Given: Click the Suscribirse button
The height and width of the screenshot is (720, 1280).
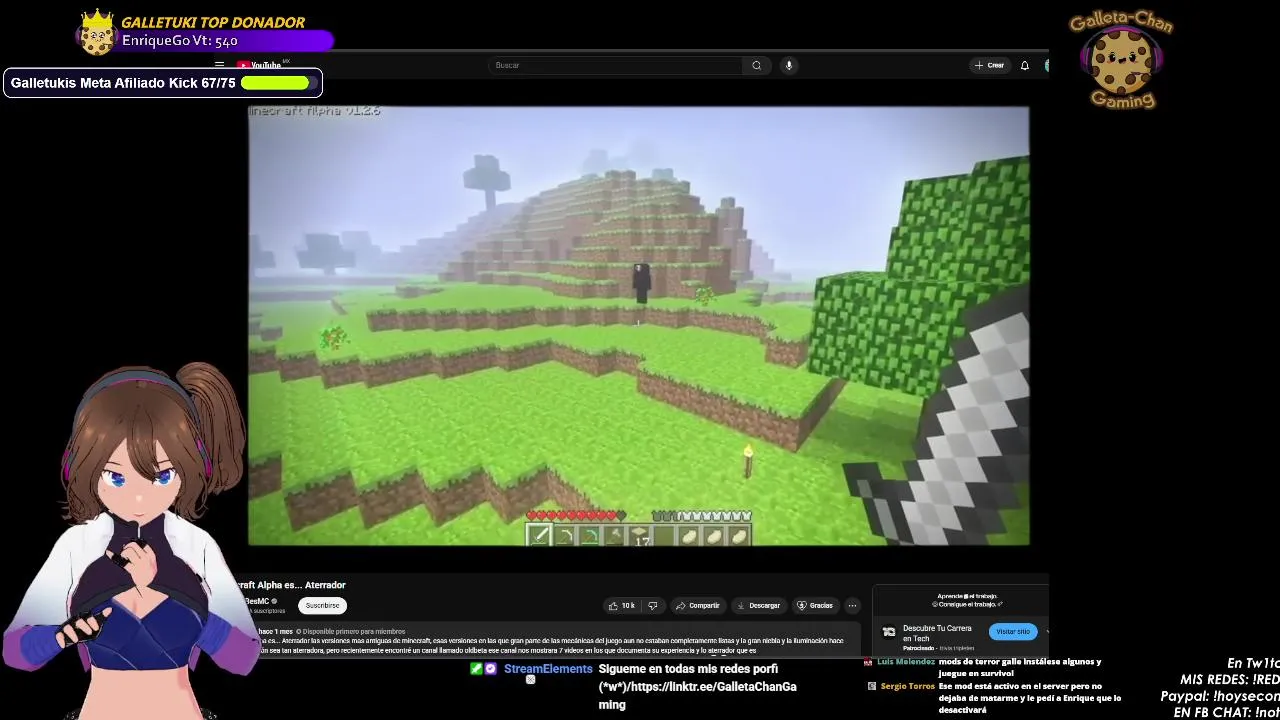Looking at the screenshot, I should click(322, 605).
